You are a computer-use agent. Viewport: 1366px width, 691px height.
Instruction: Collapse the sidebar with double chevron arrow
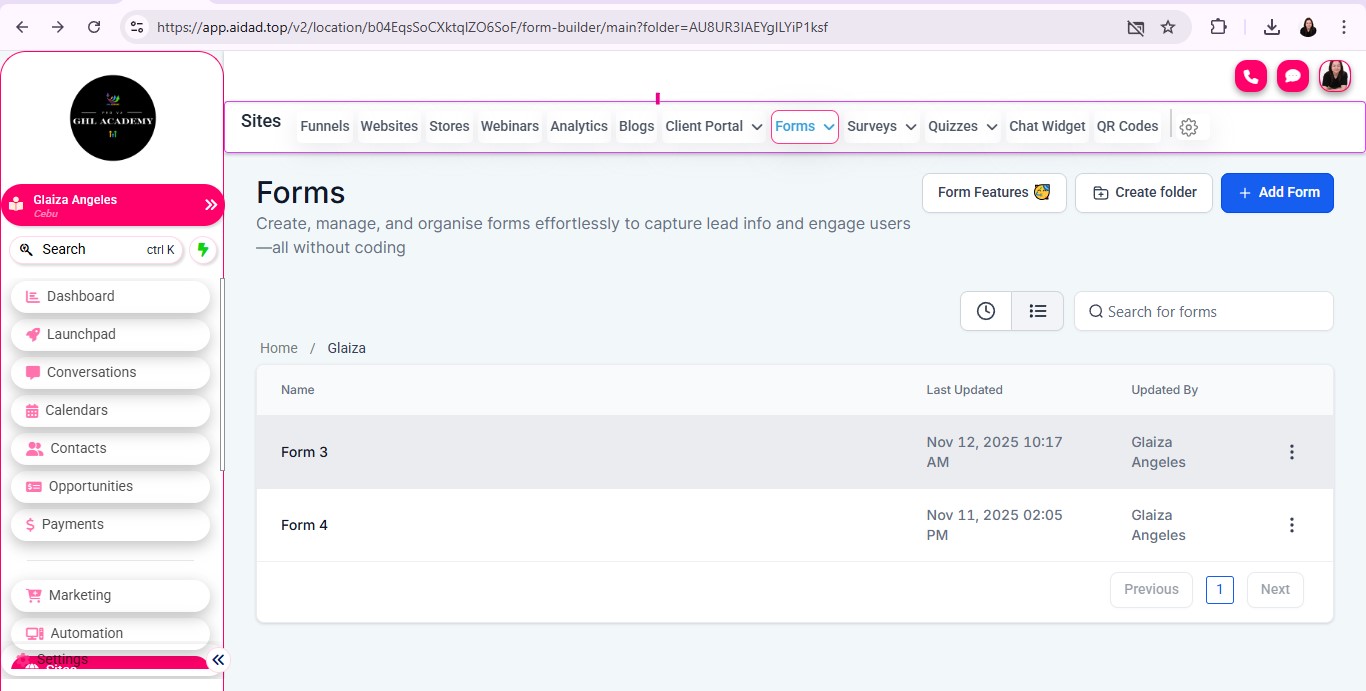point(219,659)
